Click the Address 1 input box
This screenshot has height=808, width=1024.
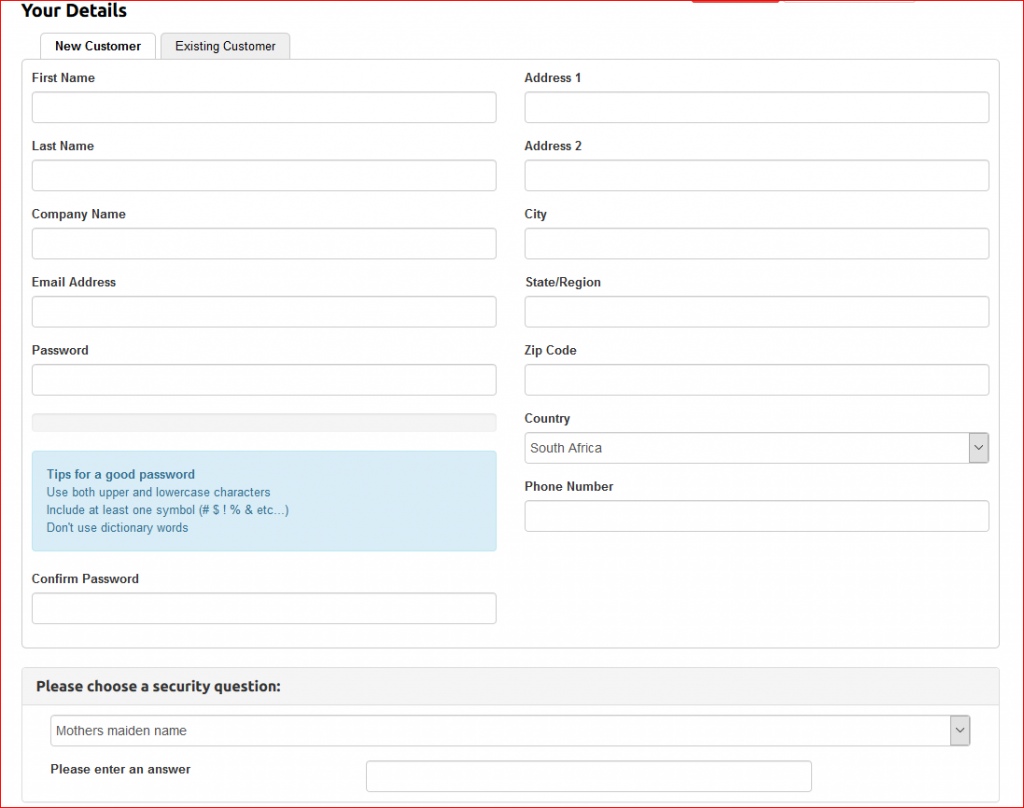(x=756, y=108)
